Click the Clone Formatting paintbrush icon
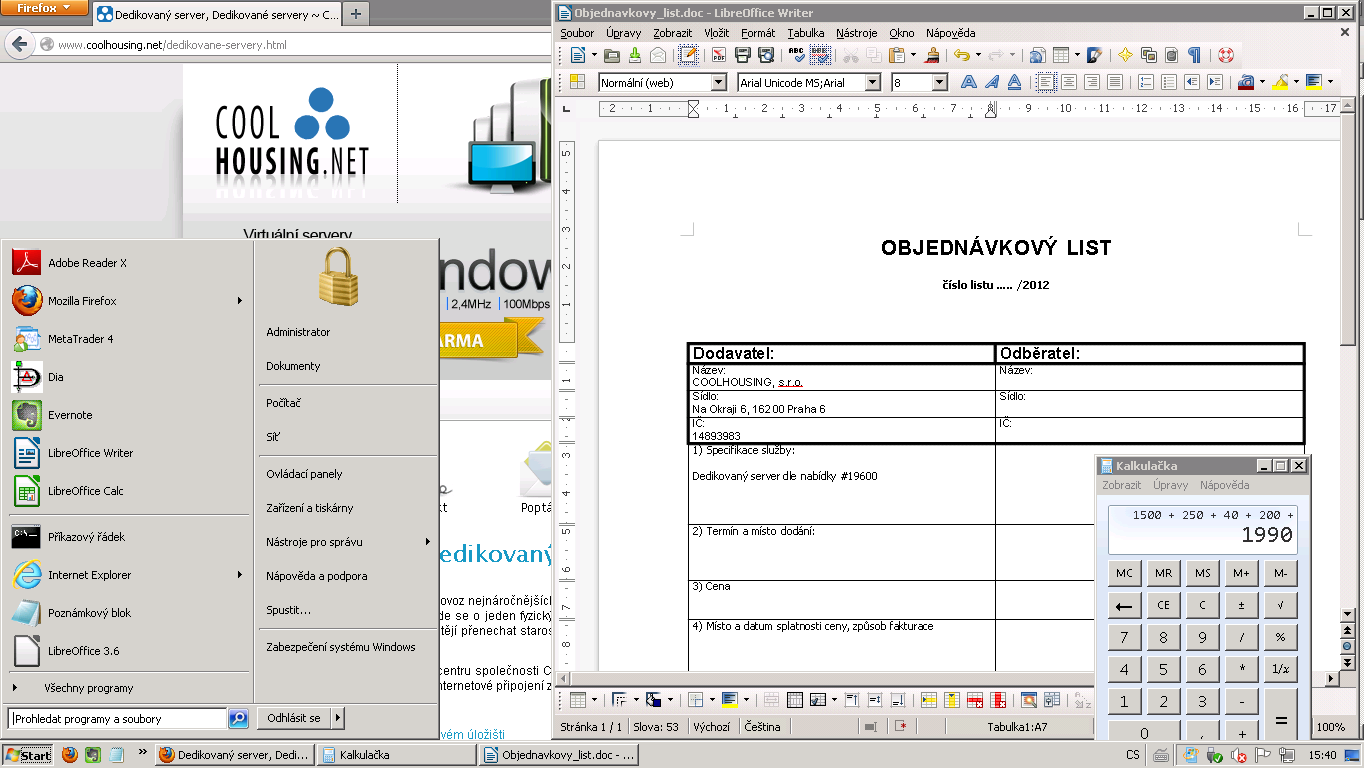 click(x=932, y=55)
